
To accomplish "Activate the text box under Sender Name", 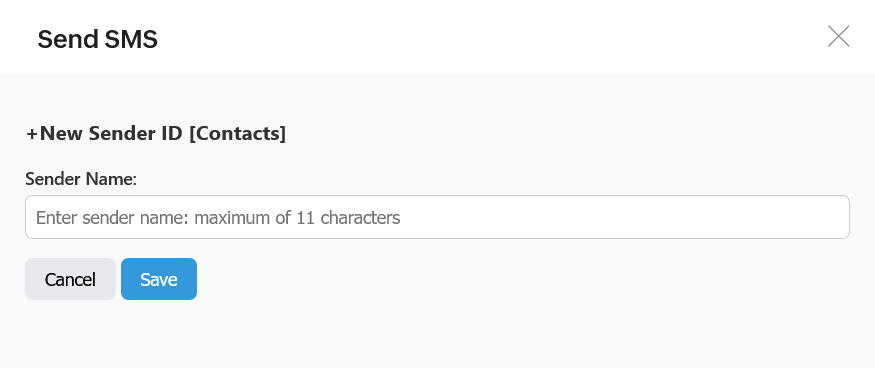I will click(437, 217).
